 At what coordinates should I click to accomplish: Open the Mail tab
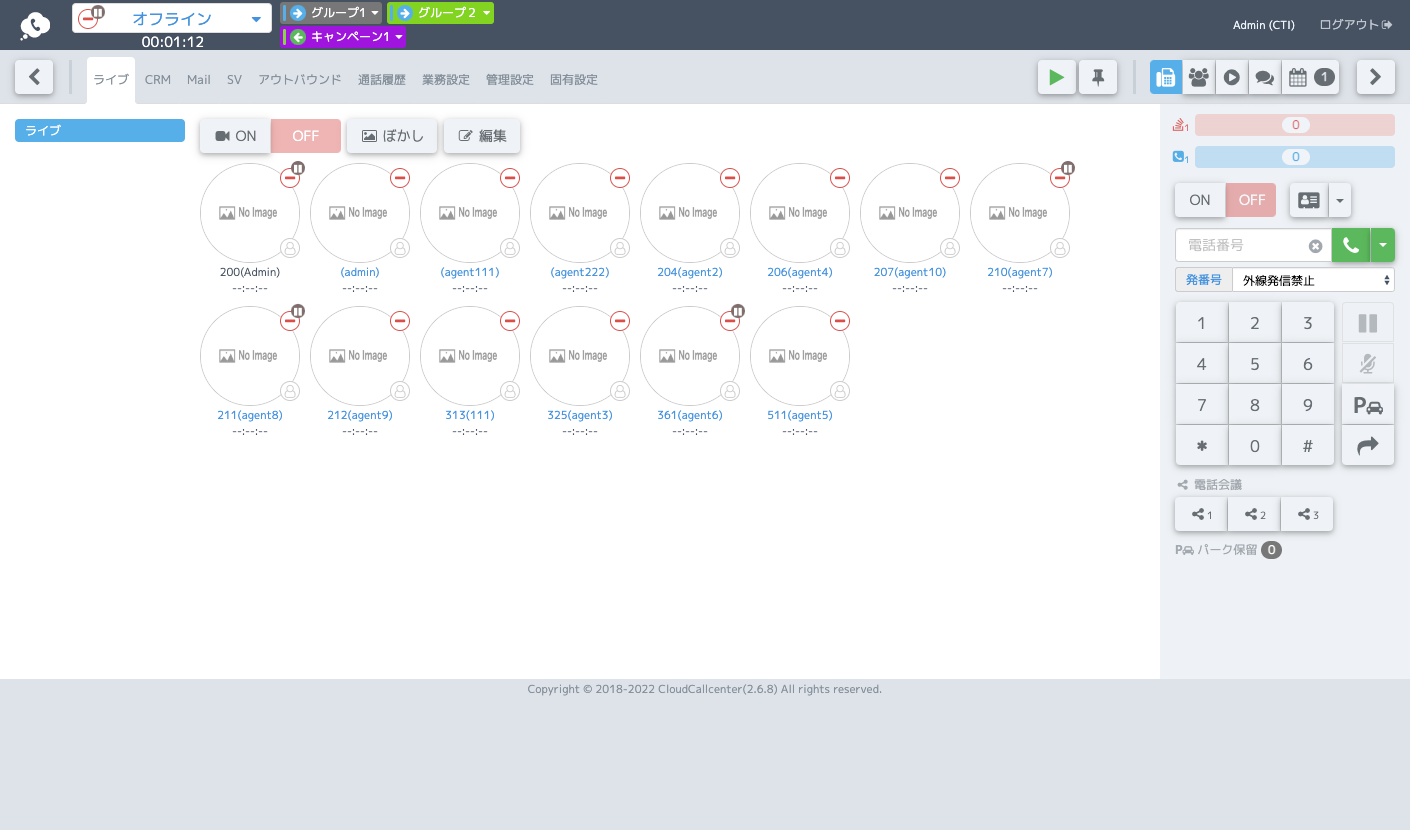198,80
